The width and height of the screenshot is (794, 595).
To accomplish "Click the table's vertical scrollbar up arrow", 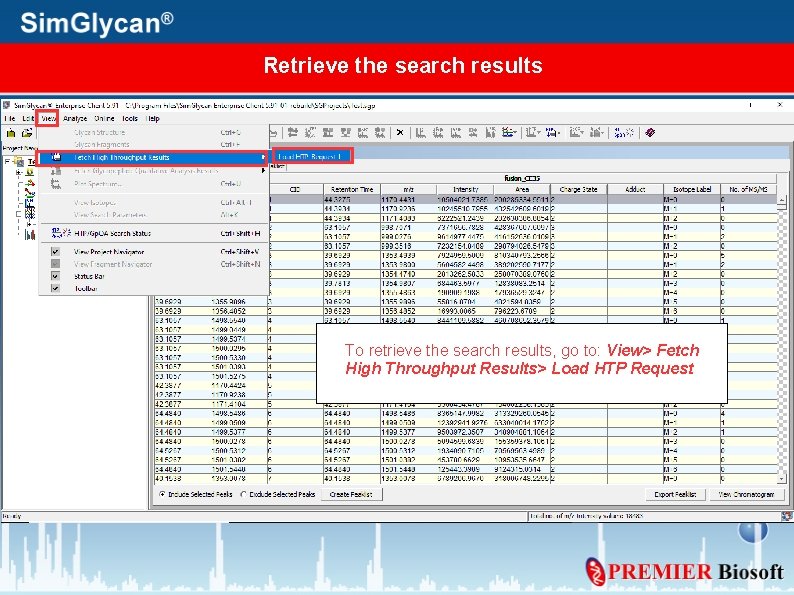I will click(782, 200).
